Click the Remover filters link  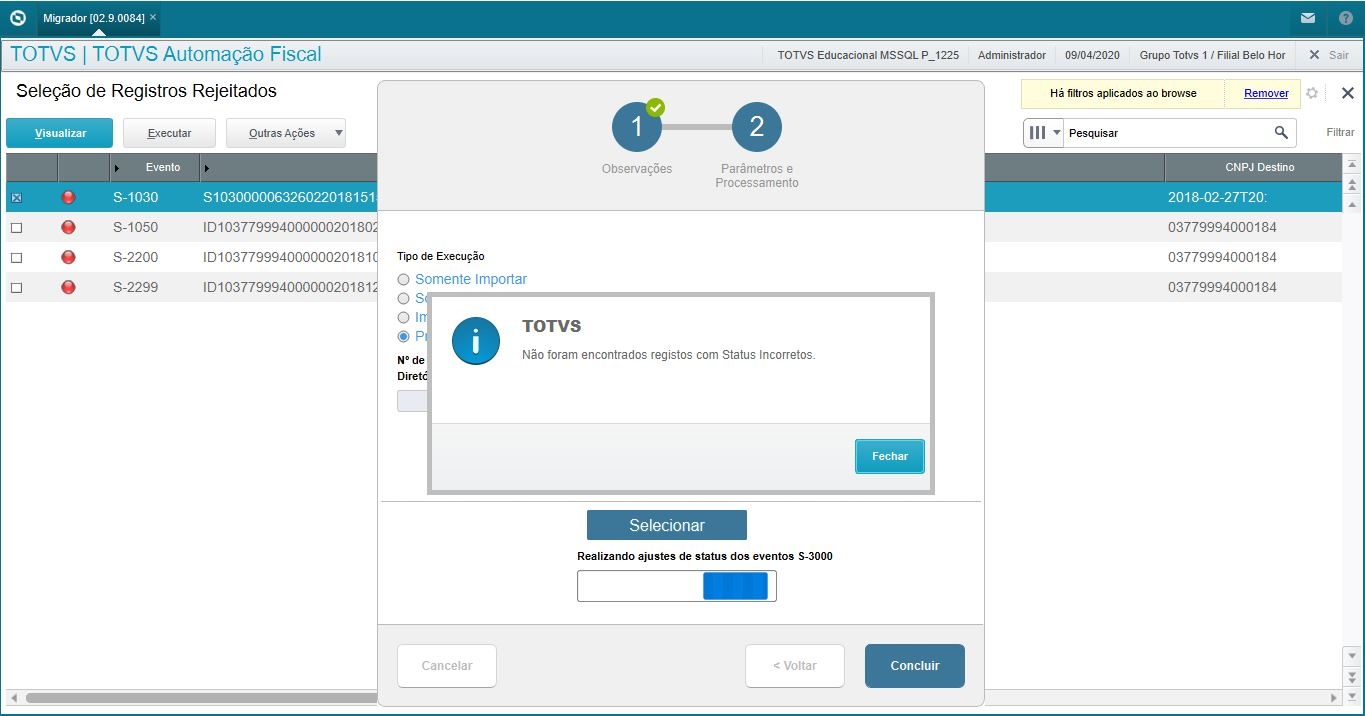[x=1266, y=93]
